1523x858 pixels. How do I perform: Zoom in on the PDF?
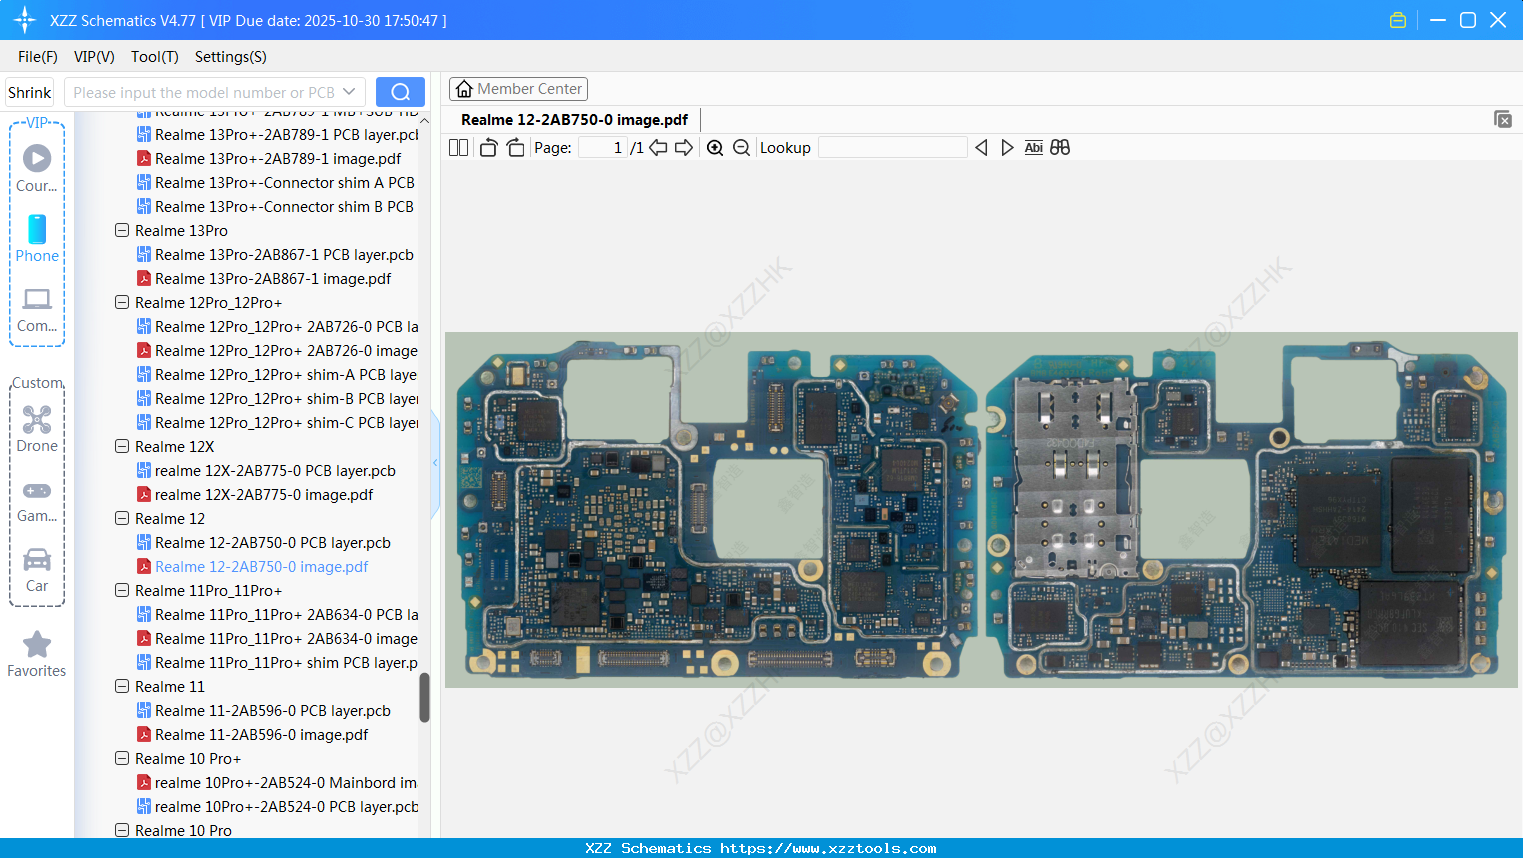coord(715,148)
